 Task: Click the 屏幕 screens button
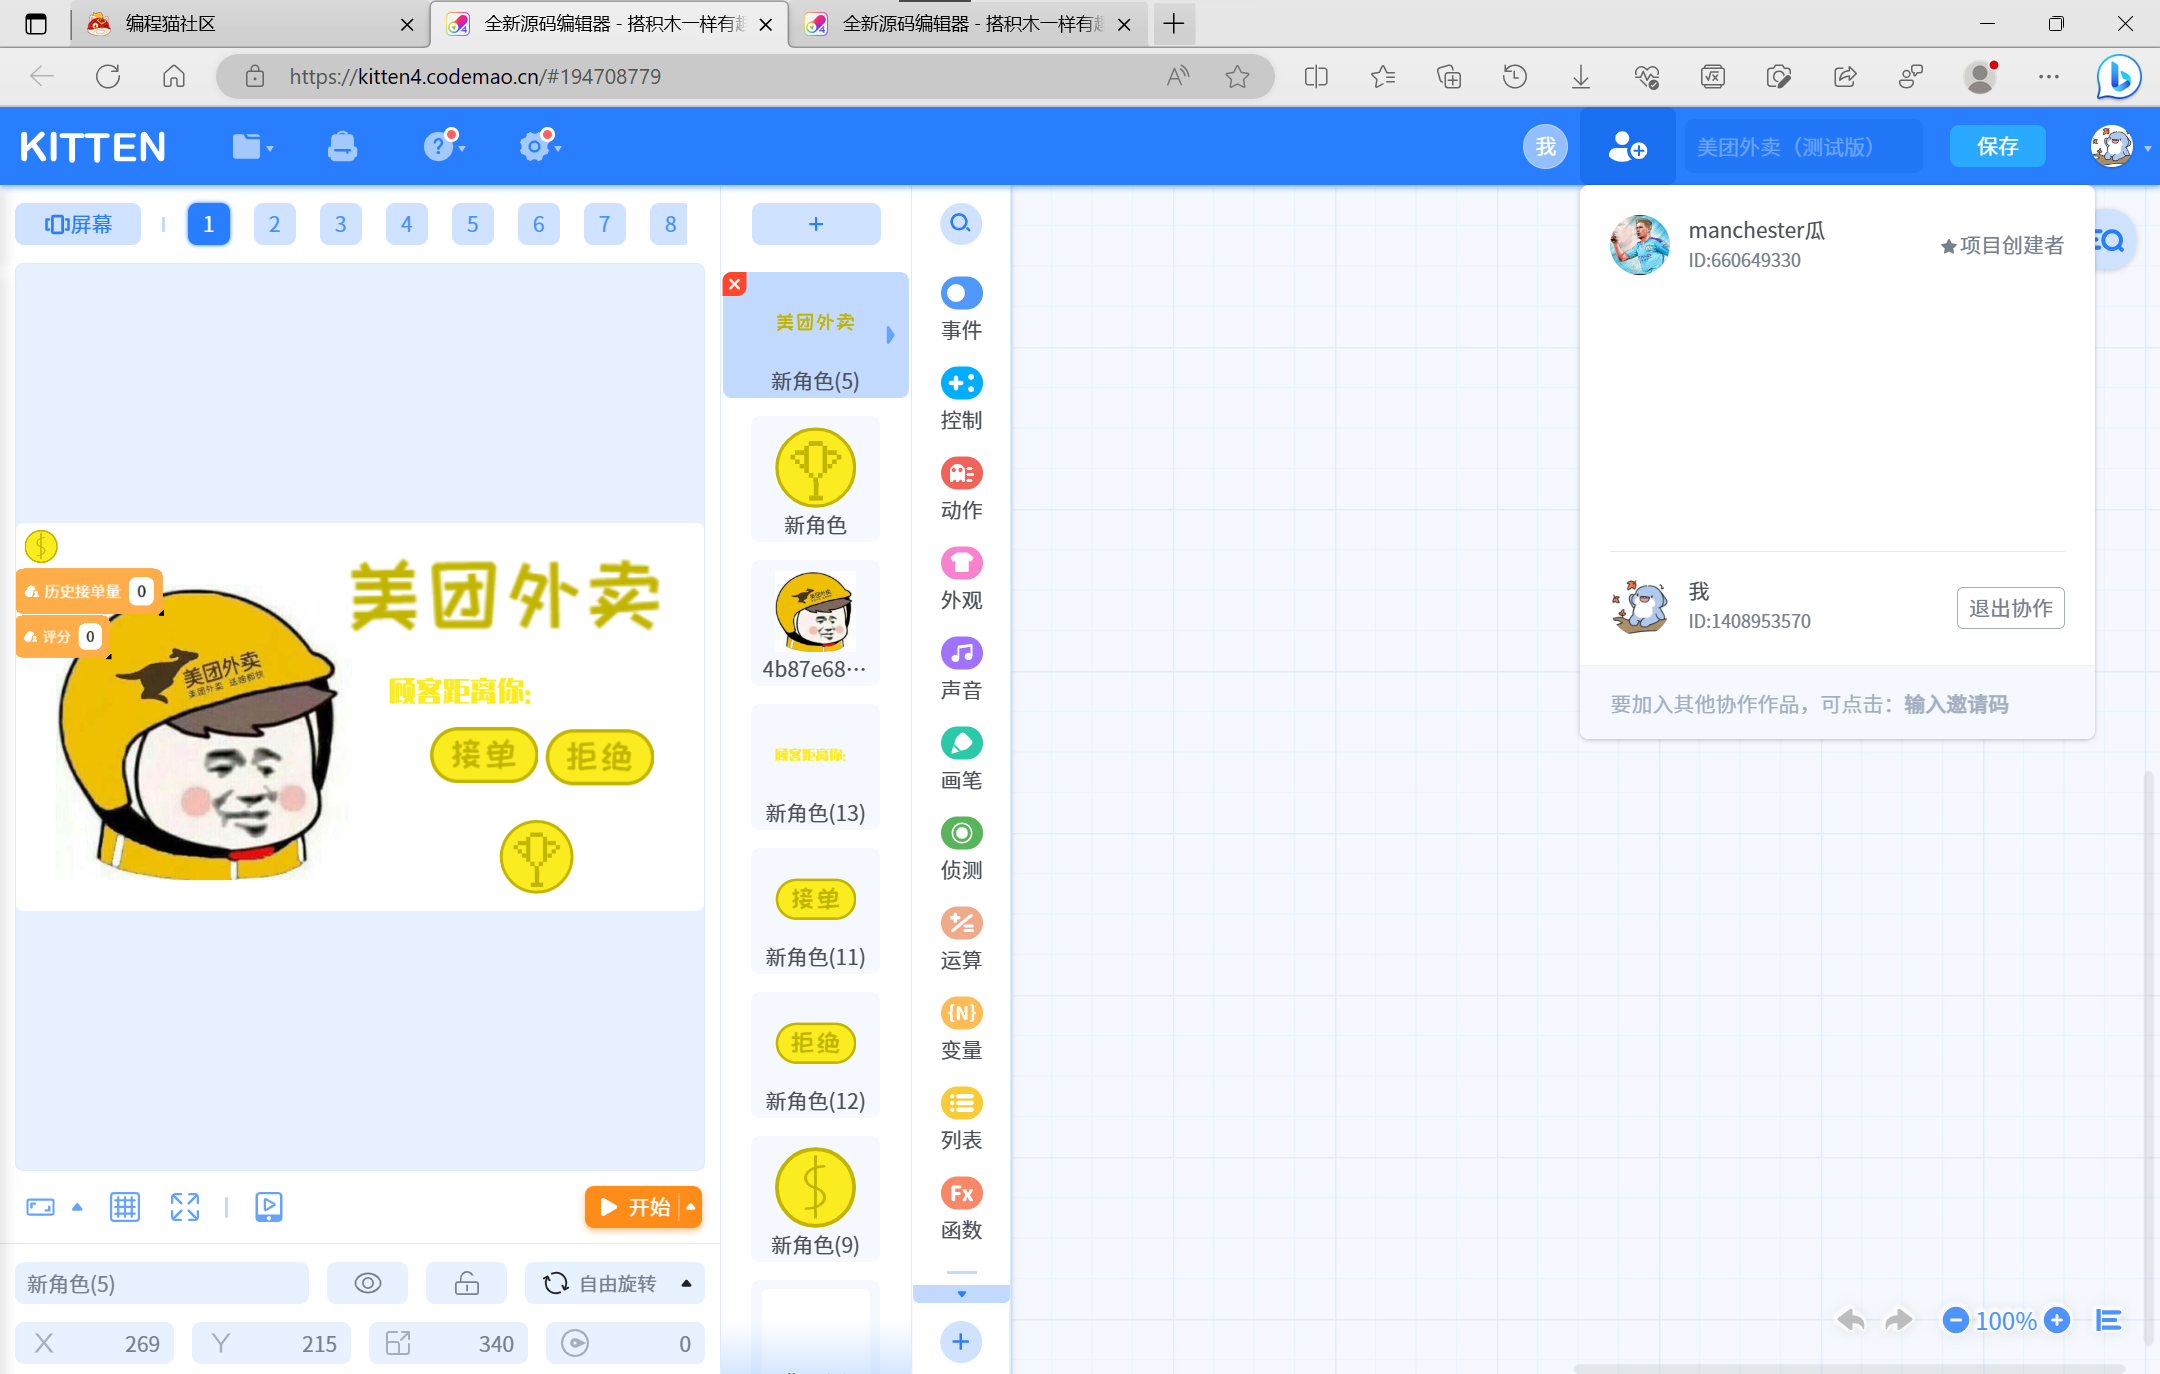click(78, 224)
